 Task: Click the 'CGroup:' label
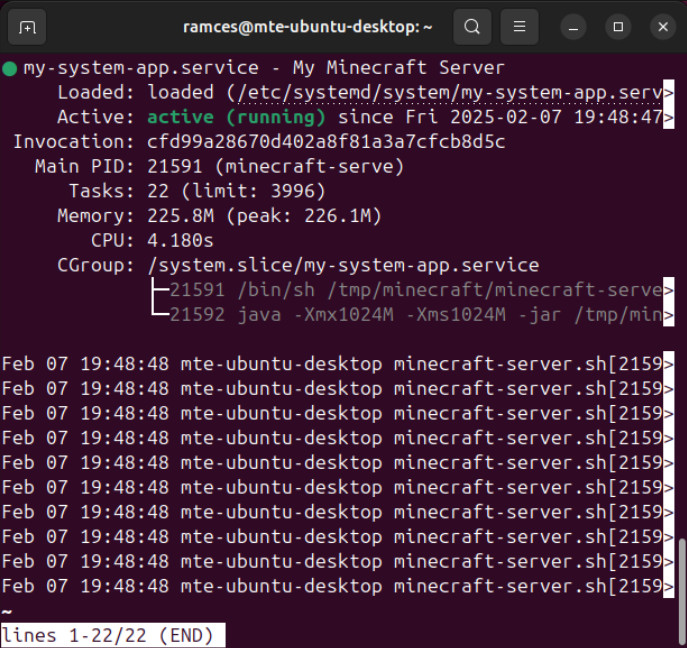[96, 266]
